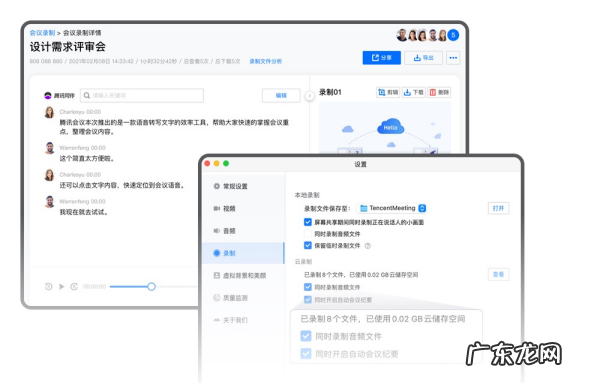The width and height of the screenshot is (600, 383).
Task: Select the 录制 settings tab
Action: (x=244, y=253)
